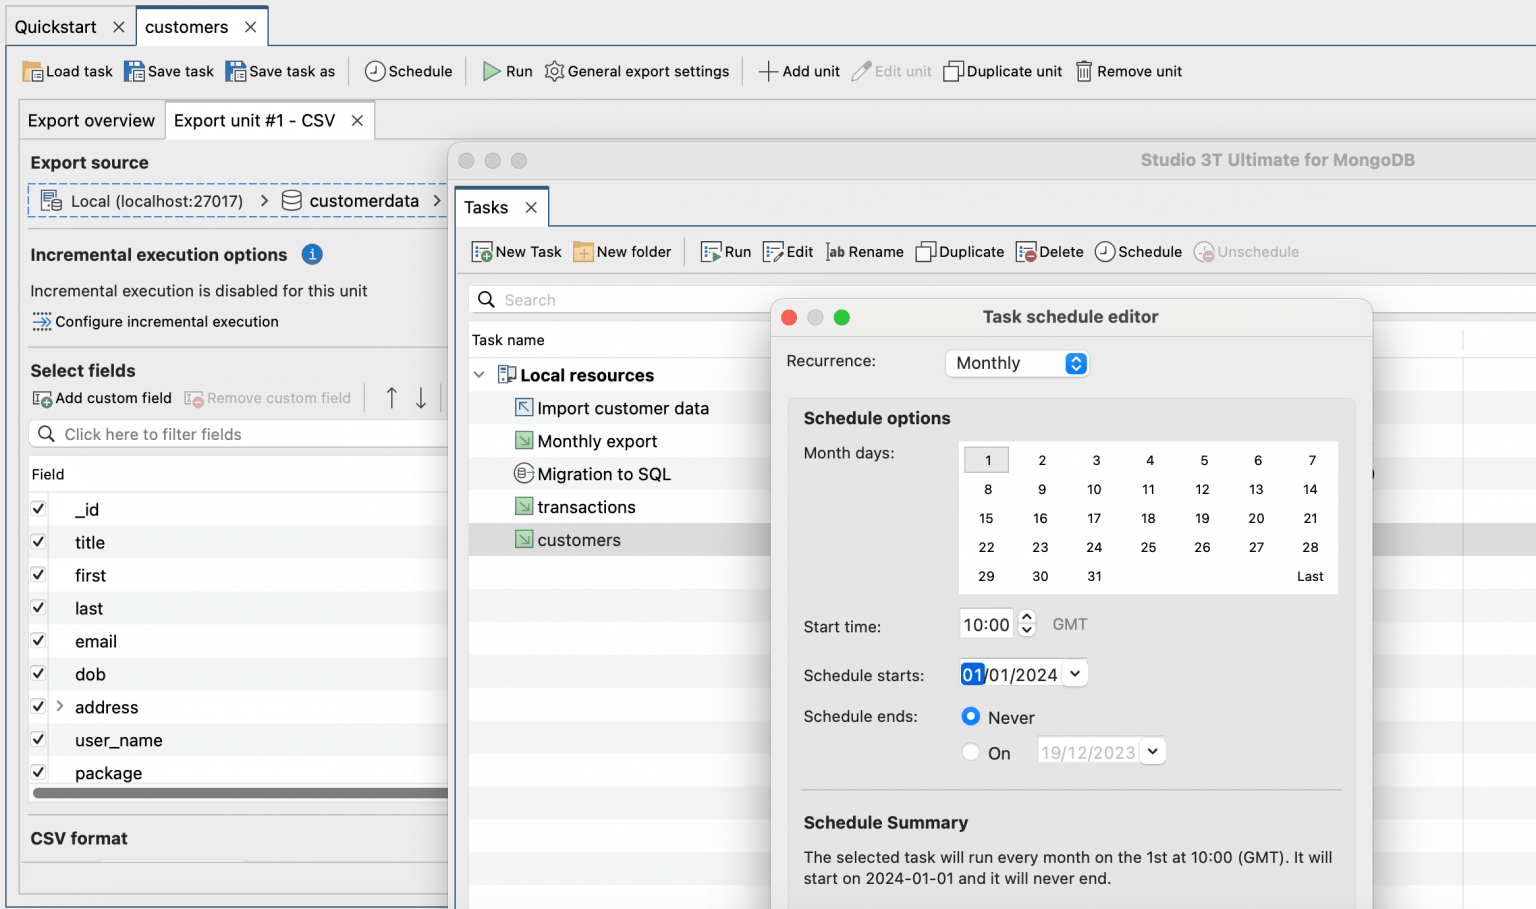Viewport: 1536px width, 909px height.
Task: Run the selected task
Action: coord(724,251)
